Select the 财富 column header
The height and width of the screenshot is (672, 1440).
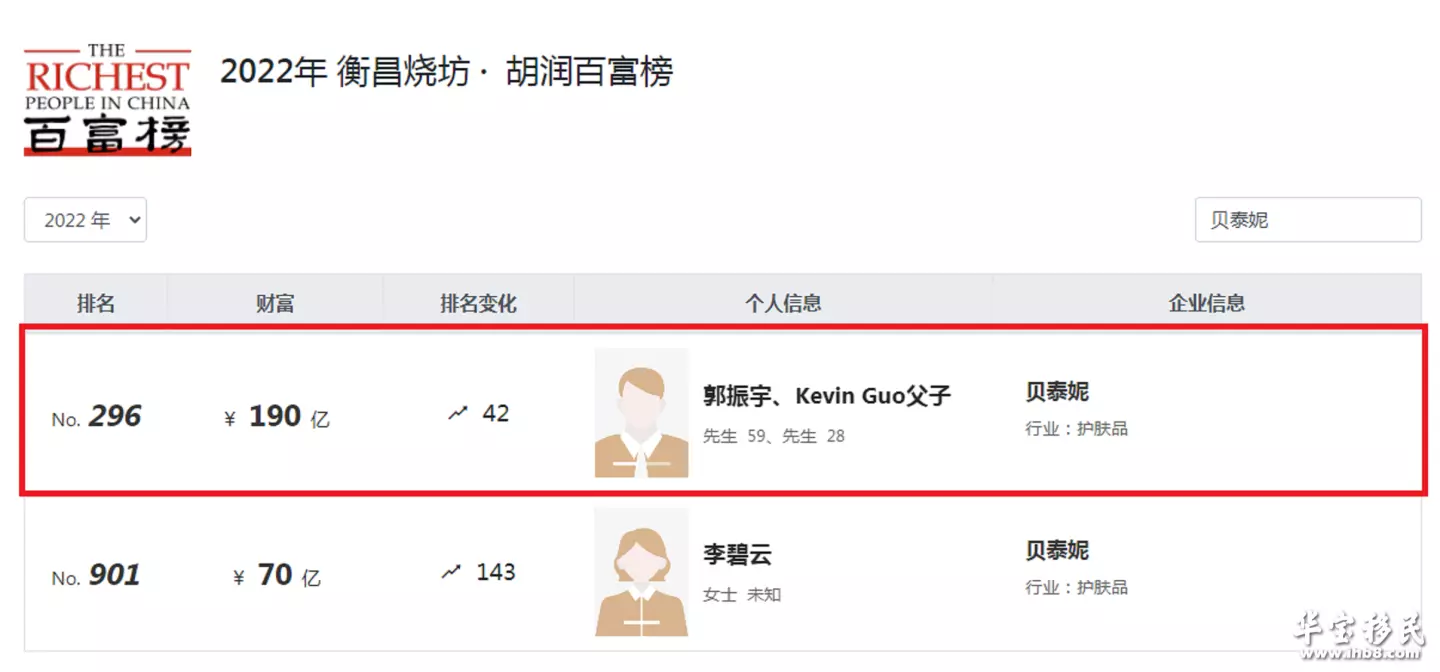(275, 303)
